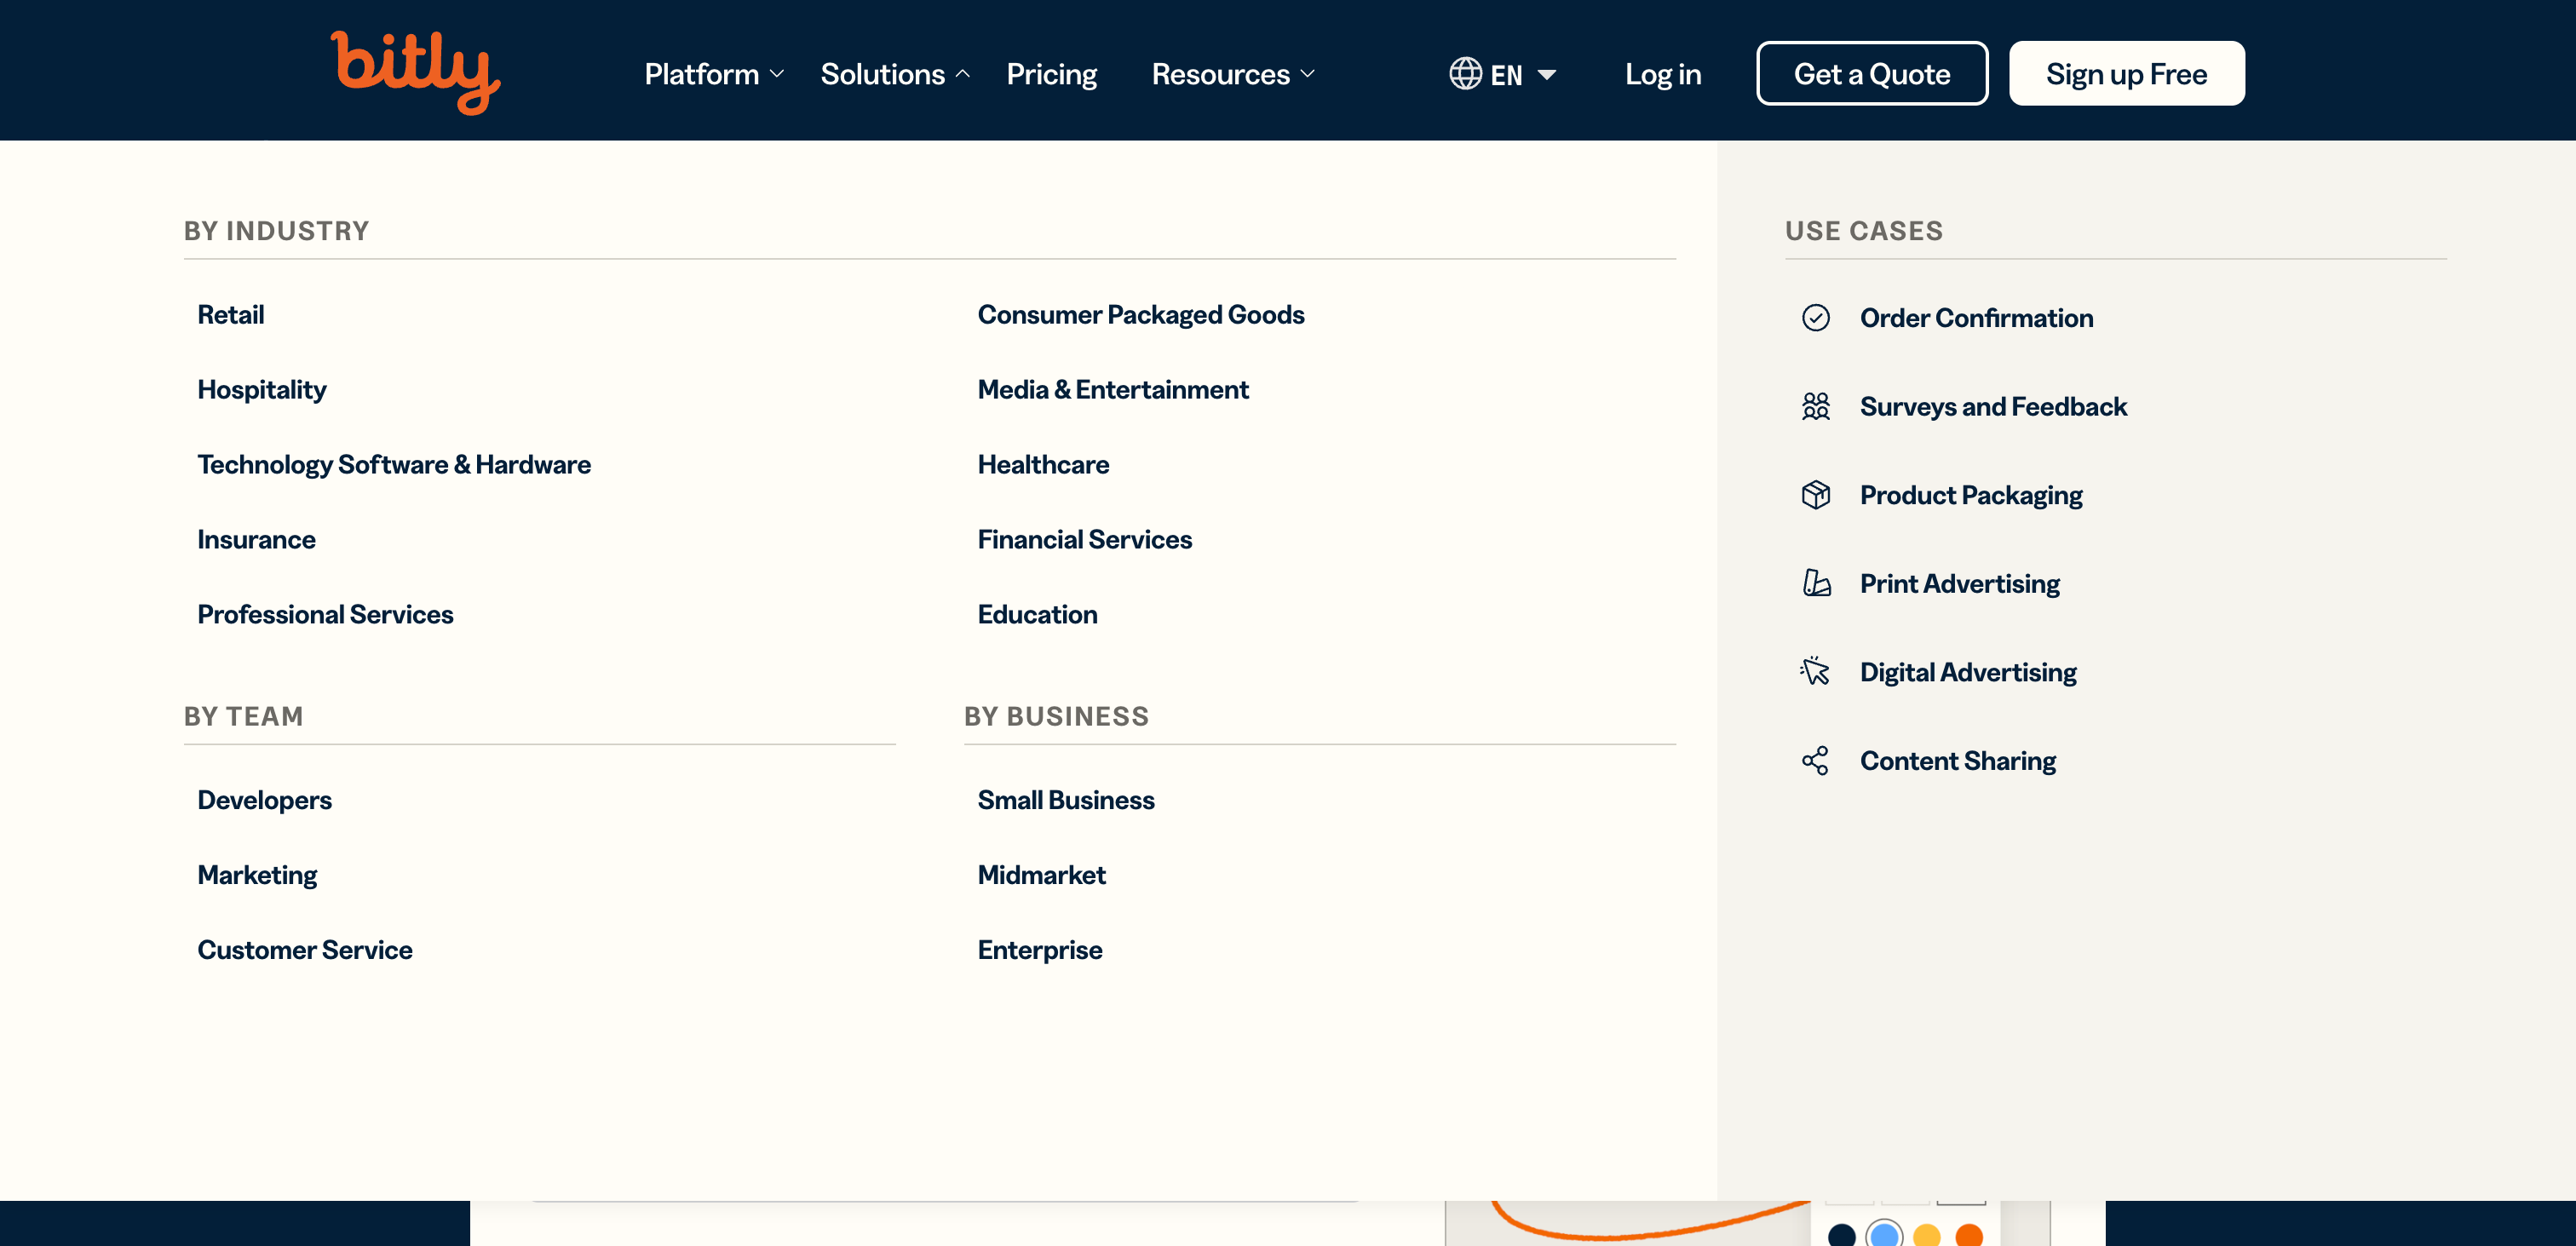Open the Developers team link
2576x1246 pixels.
click(264, 800)
